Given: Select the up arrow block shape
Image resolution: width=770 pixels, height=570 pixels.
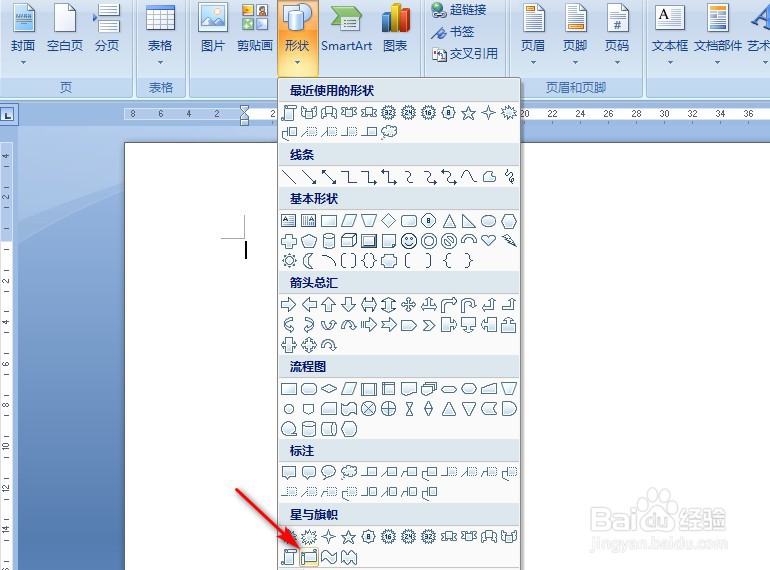Looking at the screenshot, I should pyautogui.click(x=329, y=305).
